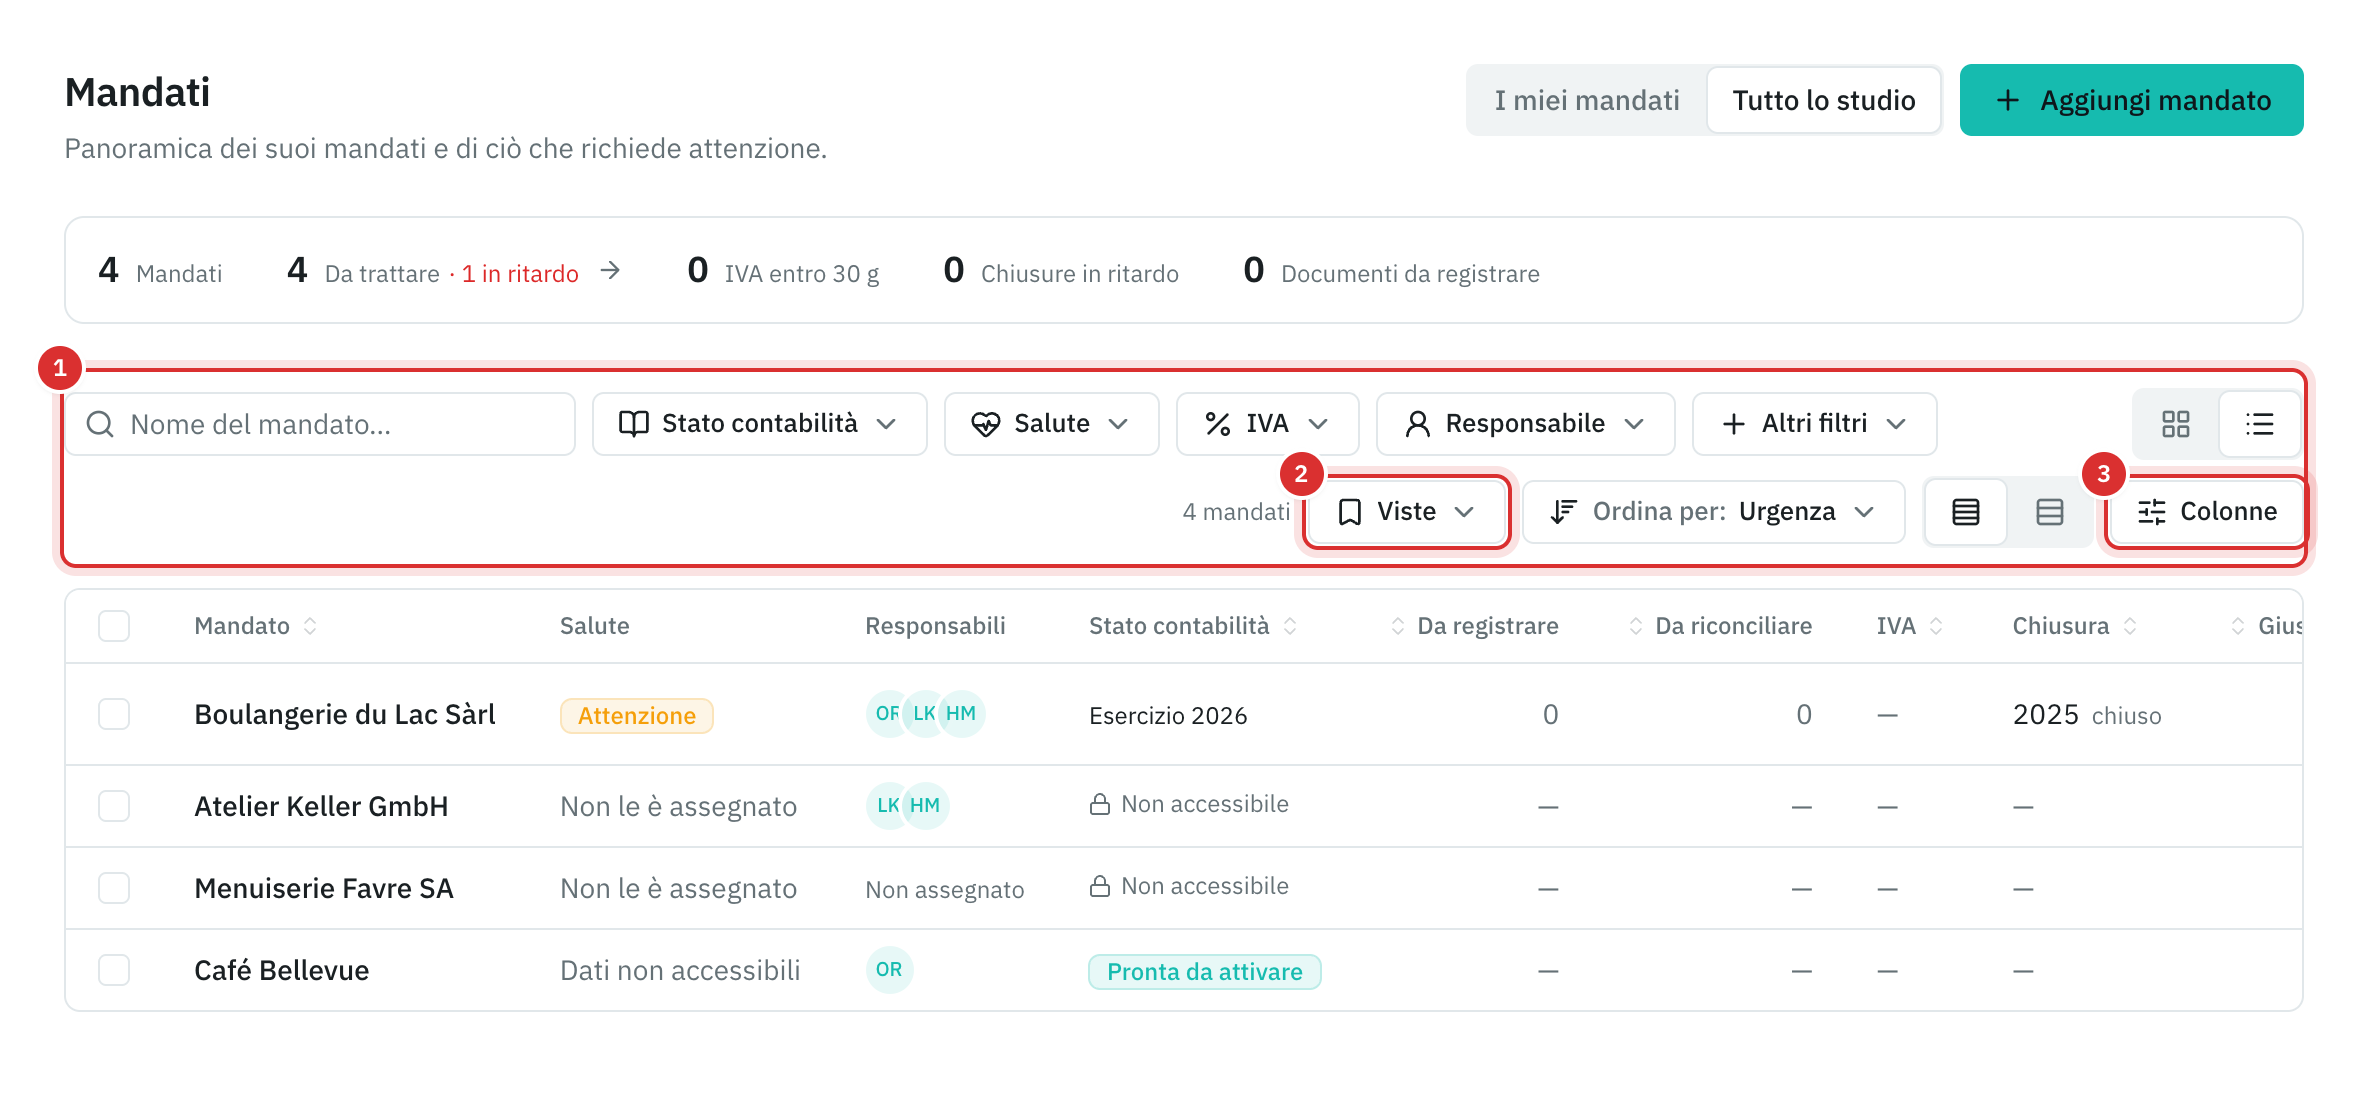The width and height of the screenshot is (2368, 1120).
Task: Open Ordina per Urgenza sort dropdown
Action: pyautogui.click(x=1713, y=512)
